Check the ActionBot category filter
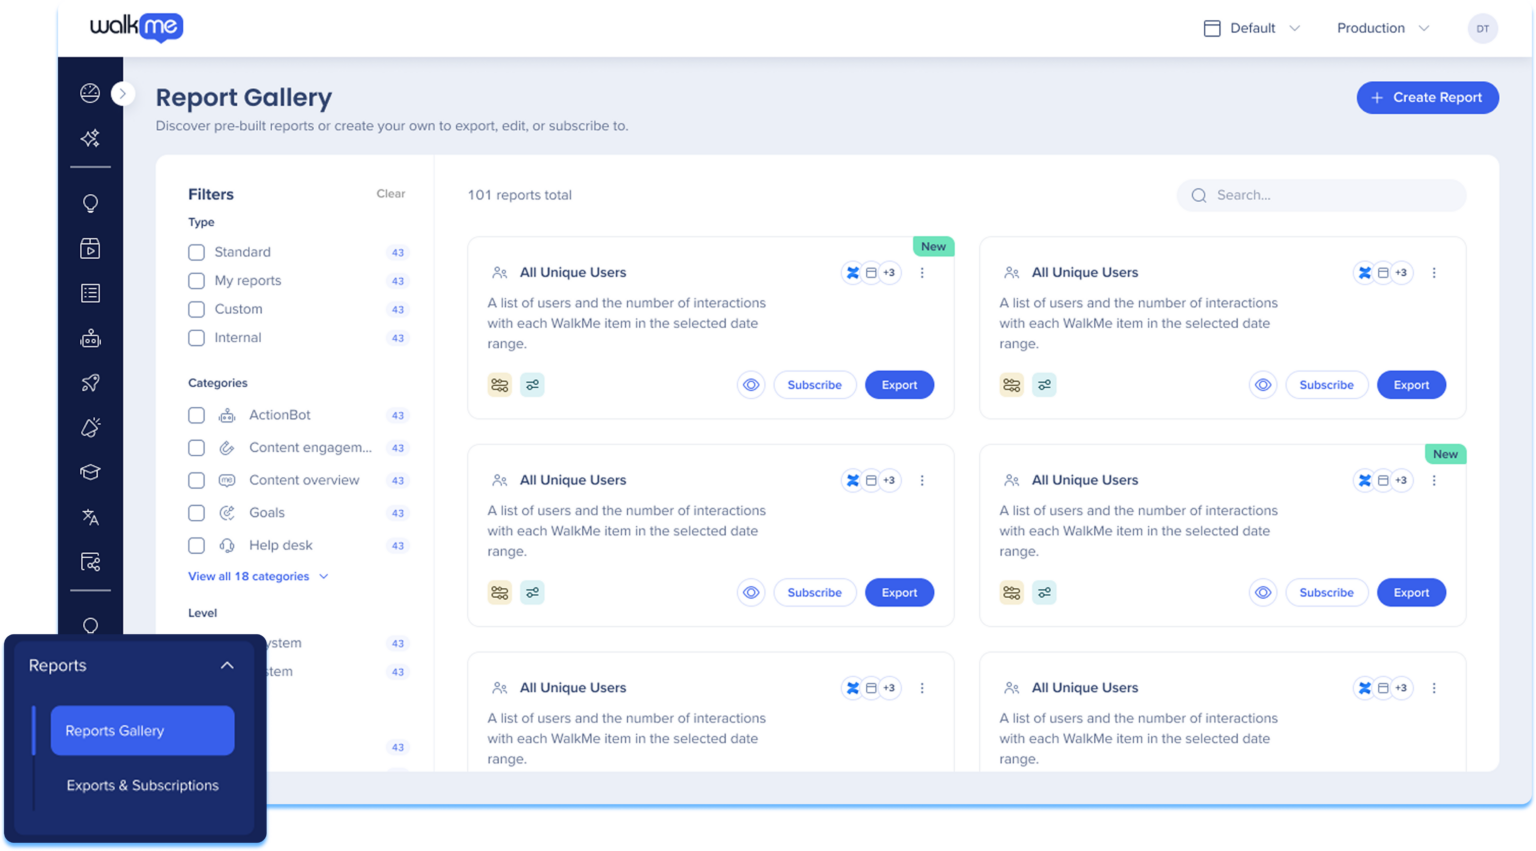1536x851 pixels. (196, 415)
